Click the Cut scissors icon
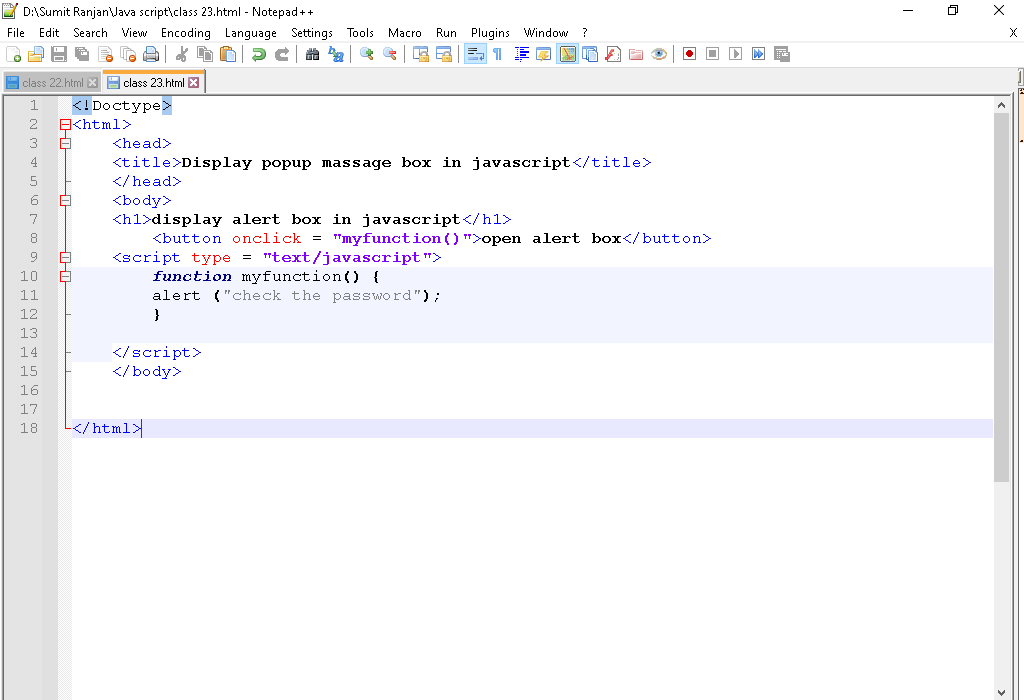 [x=182, y=54]
